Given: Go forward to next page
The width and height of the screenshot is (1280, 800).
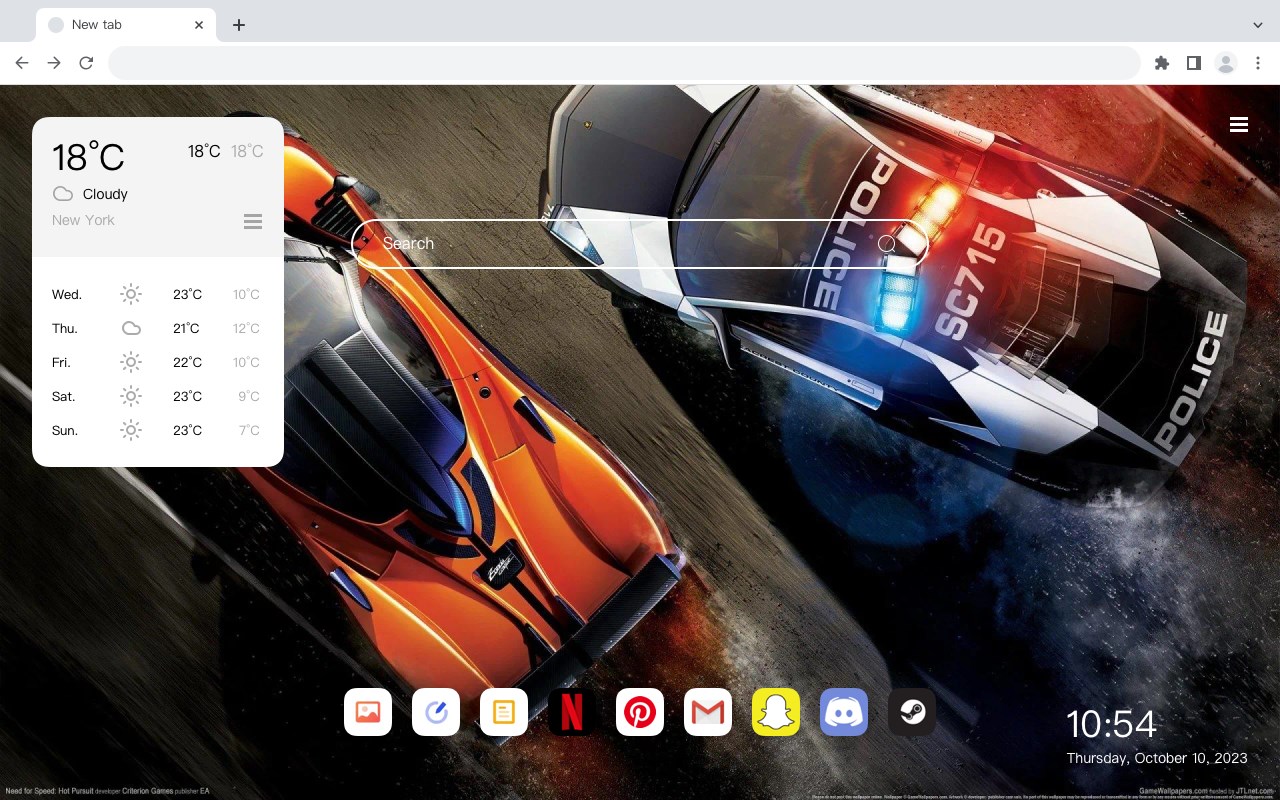Looking at the screenshot, I should [54, 63].
